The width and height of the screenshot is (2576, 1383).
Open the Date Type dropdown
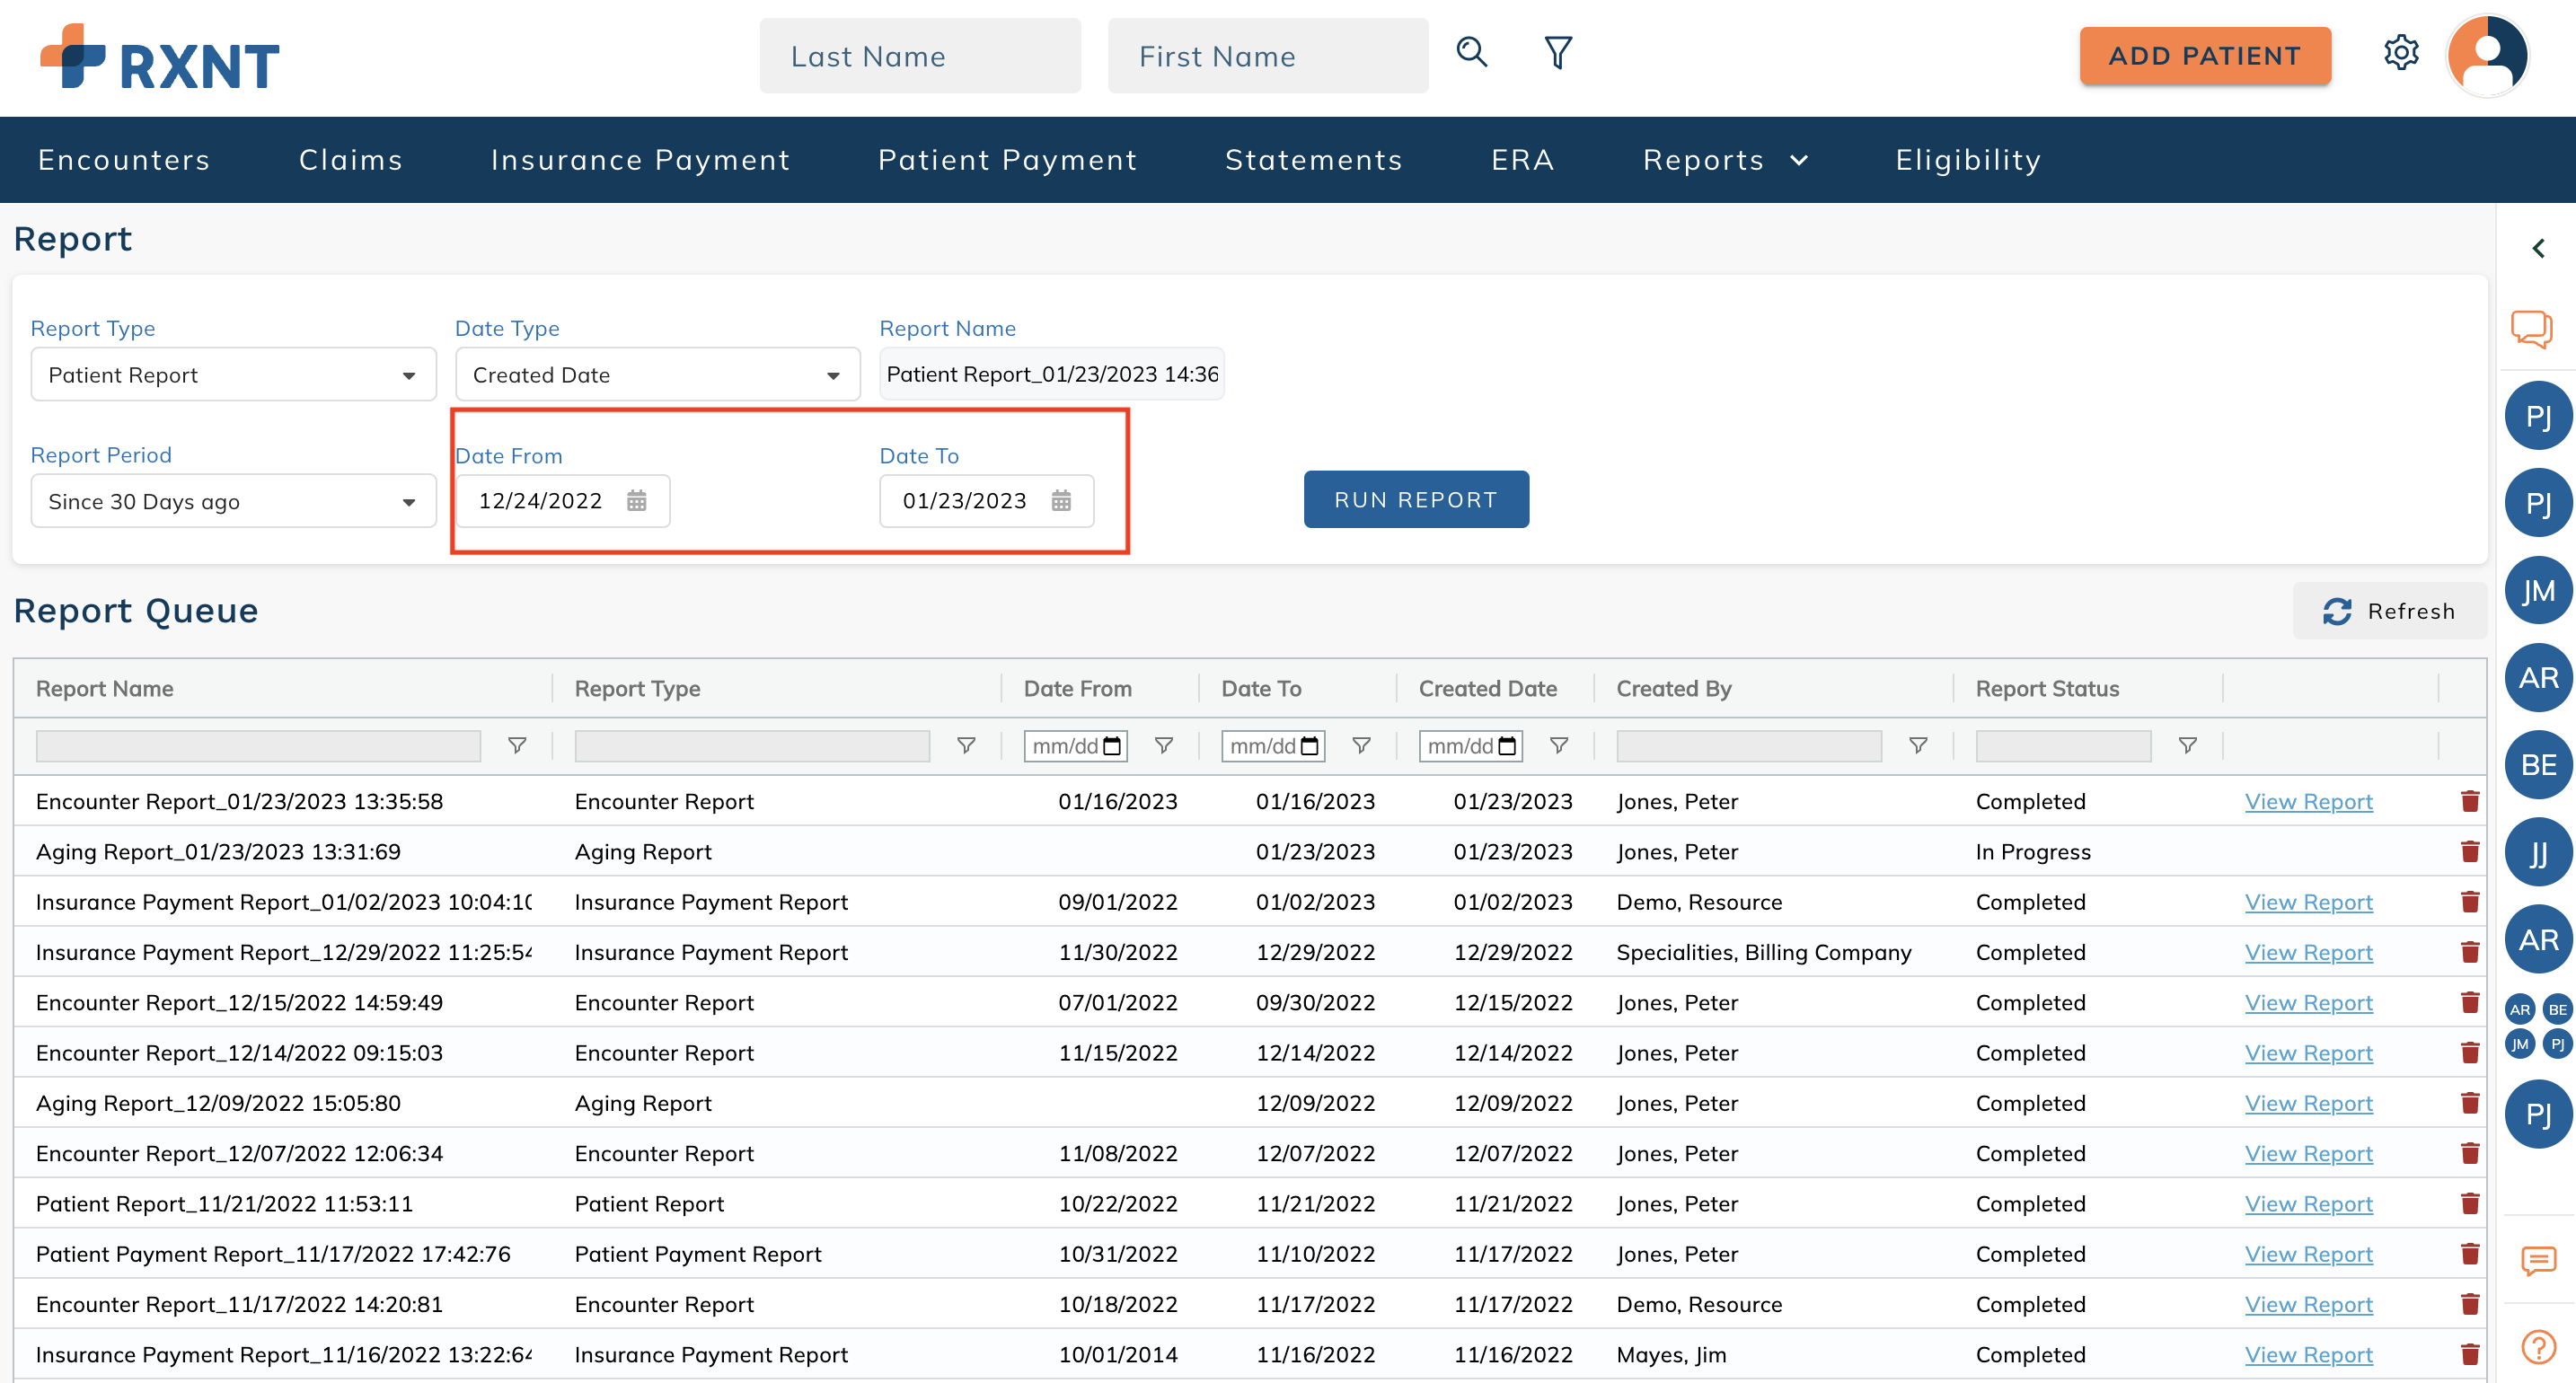tap(657, 375)
